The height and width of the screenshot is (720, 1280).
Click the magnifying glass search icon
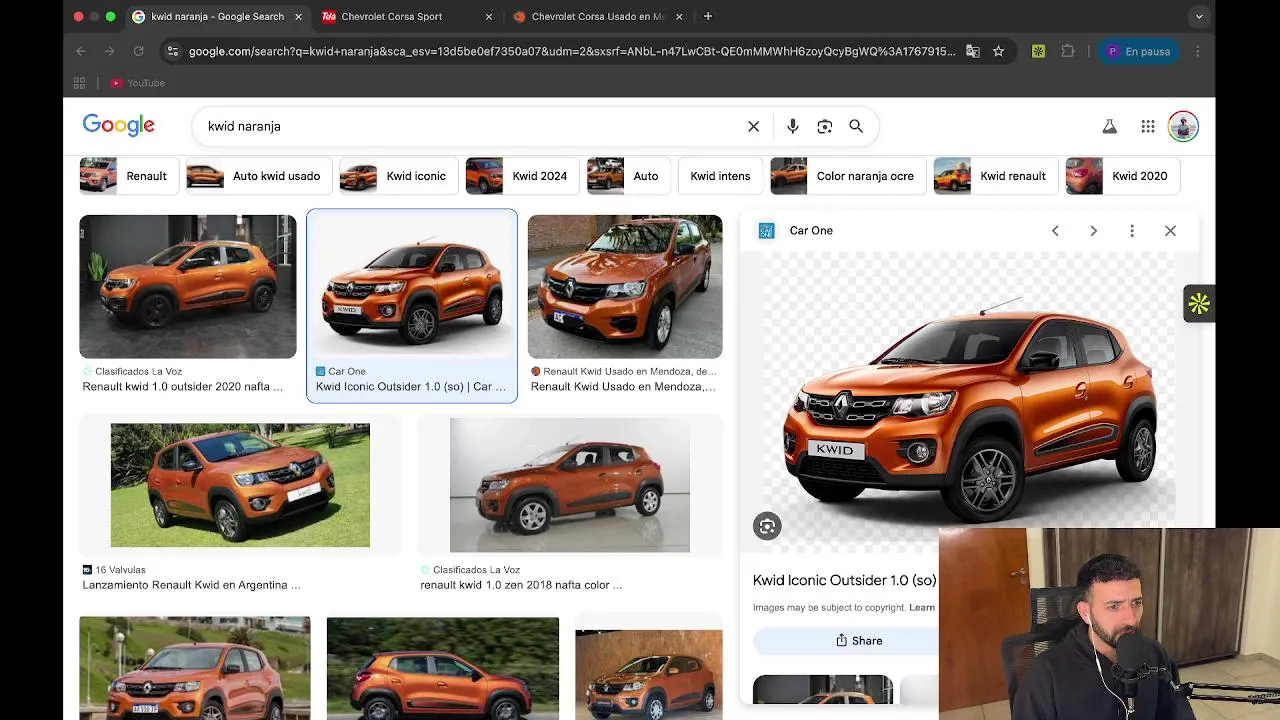856,126
